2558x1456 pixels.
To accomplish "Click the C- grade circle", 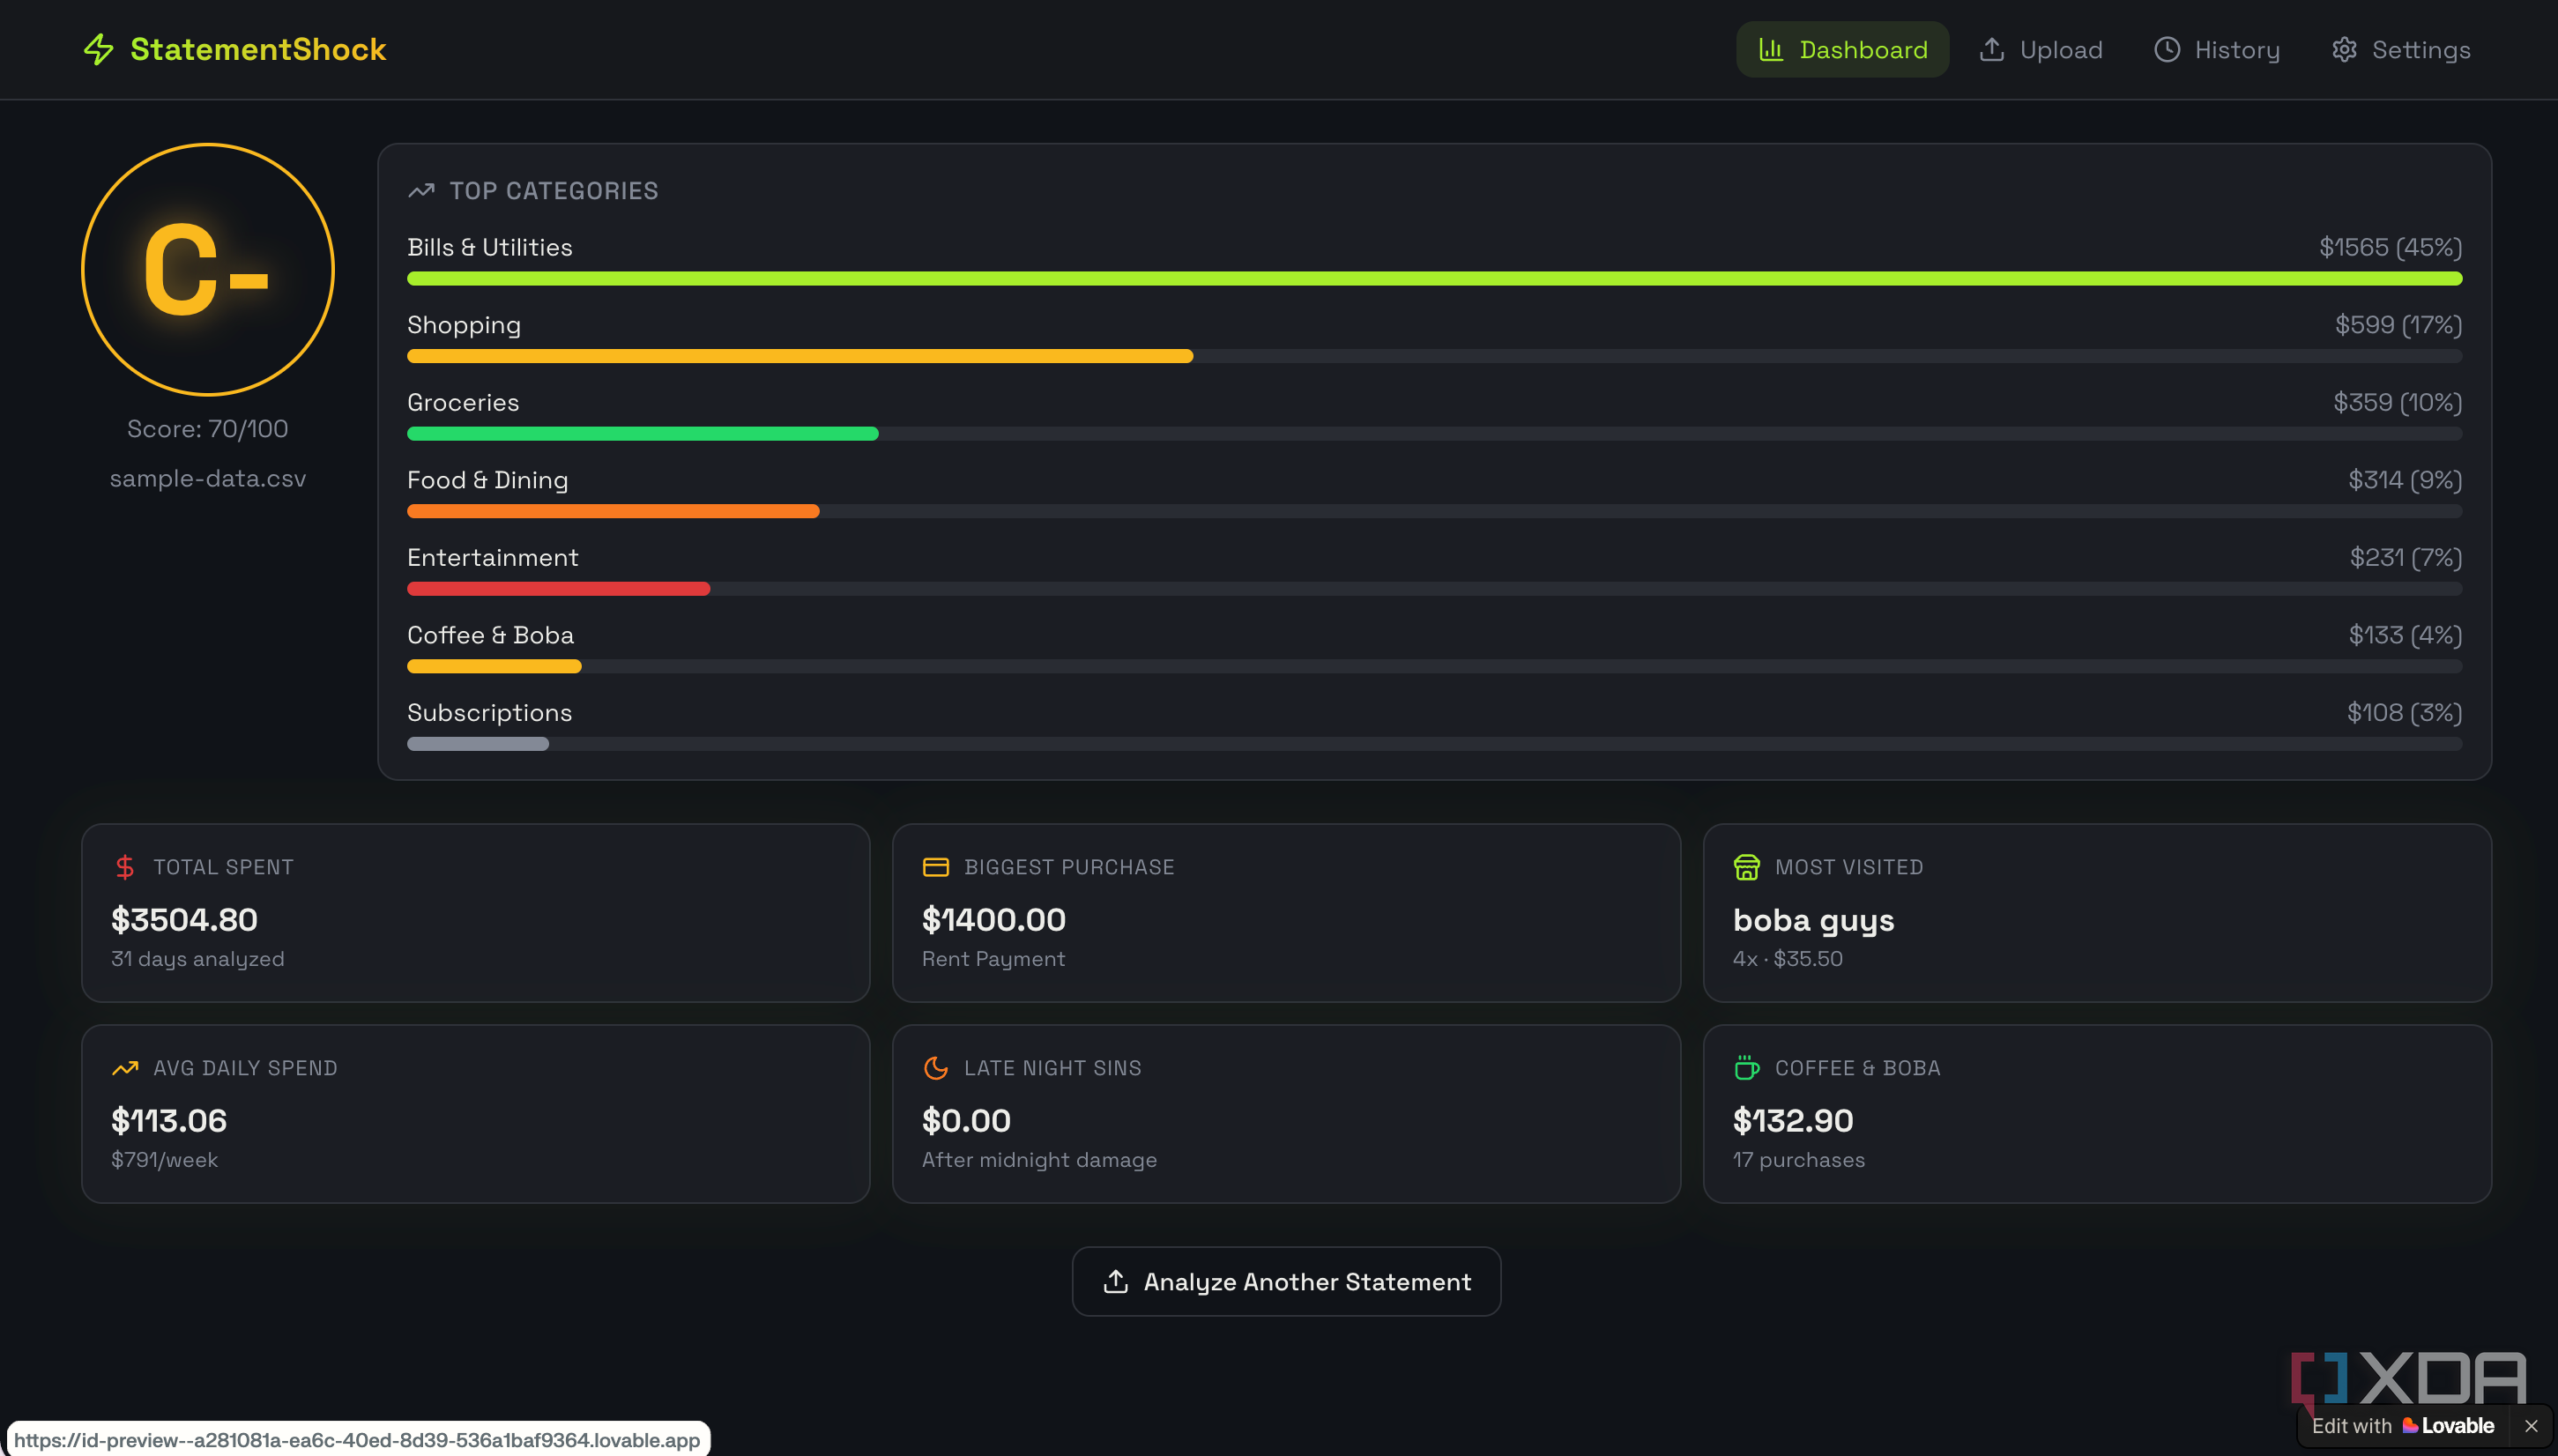I will pyautogui.click(x=208, y=269).
